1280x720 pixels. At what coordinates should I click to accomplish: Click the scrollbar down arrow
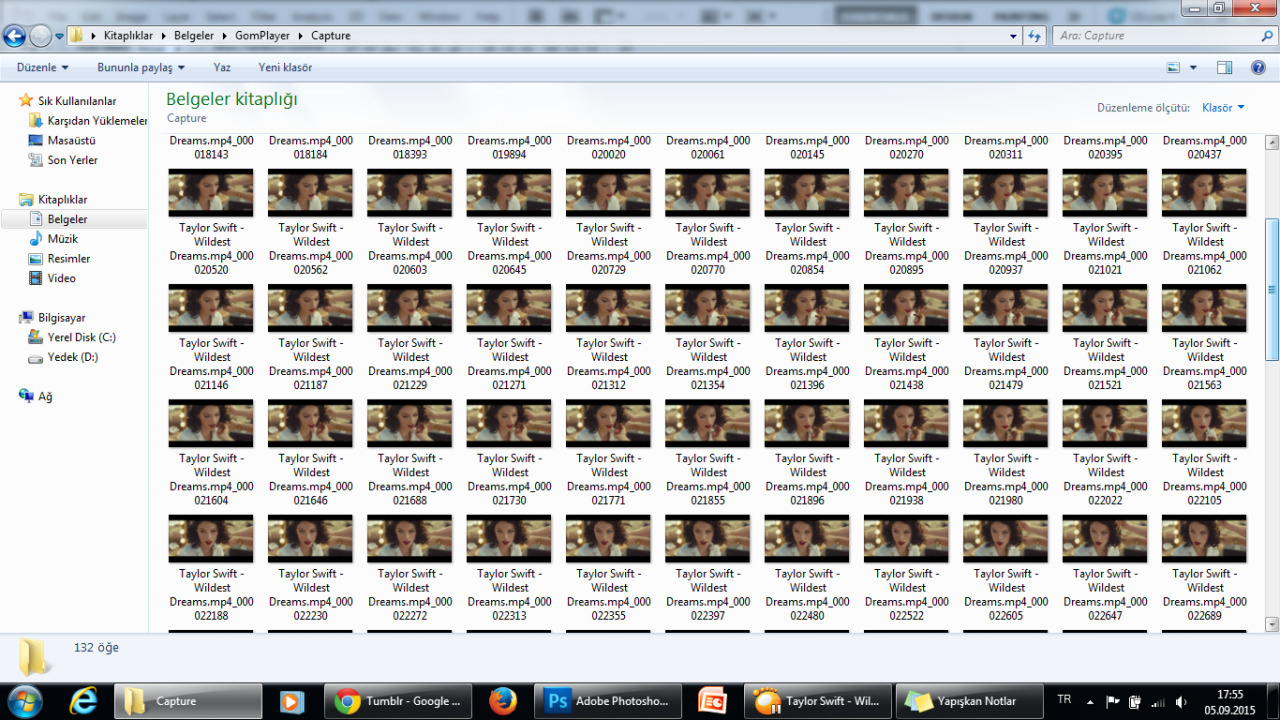(x=1272, y=625)
